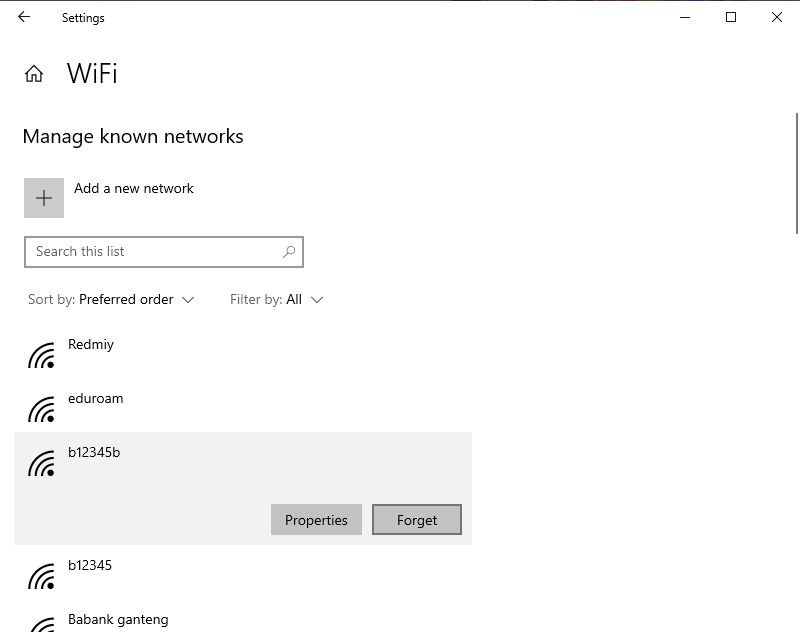The image size is (800, 632).
Task: Focus the Search this list field
Action: (164, 251)
